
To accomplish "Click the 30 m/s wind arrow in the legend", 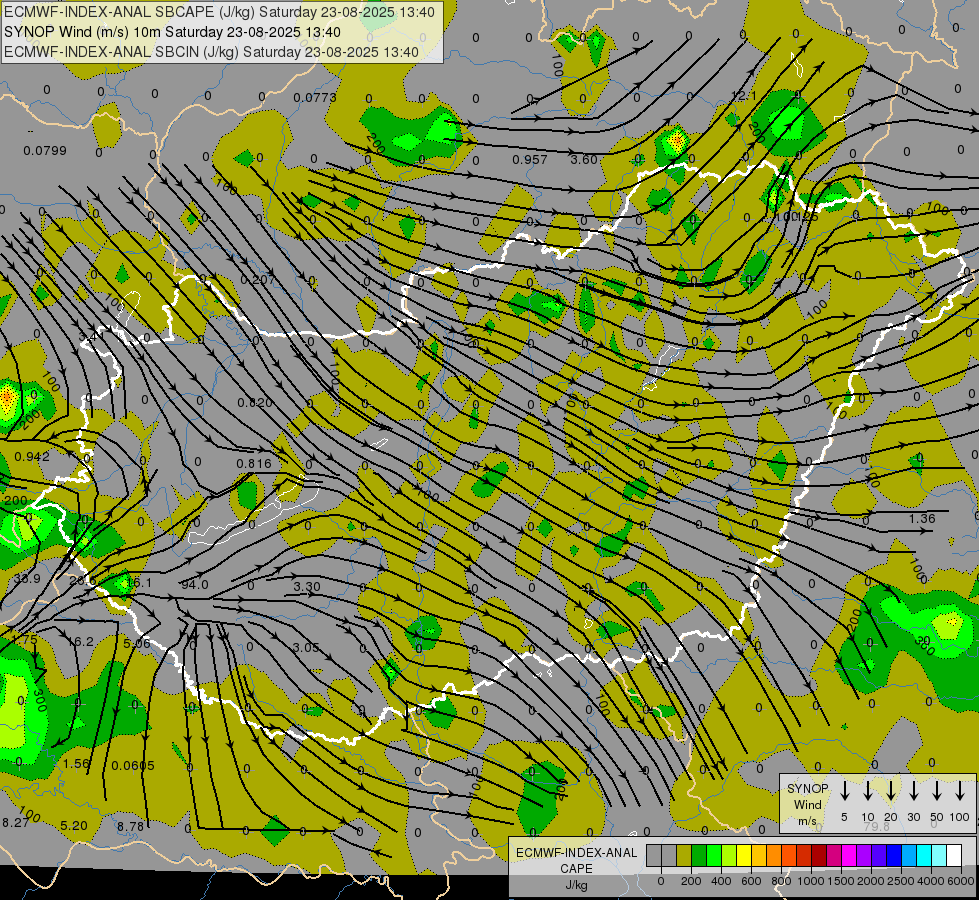I will (913, 790).
